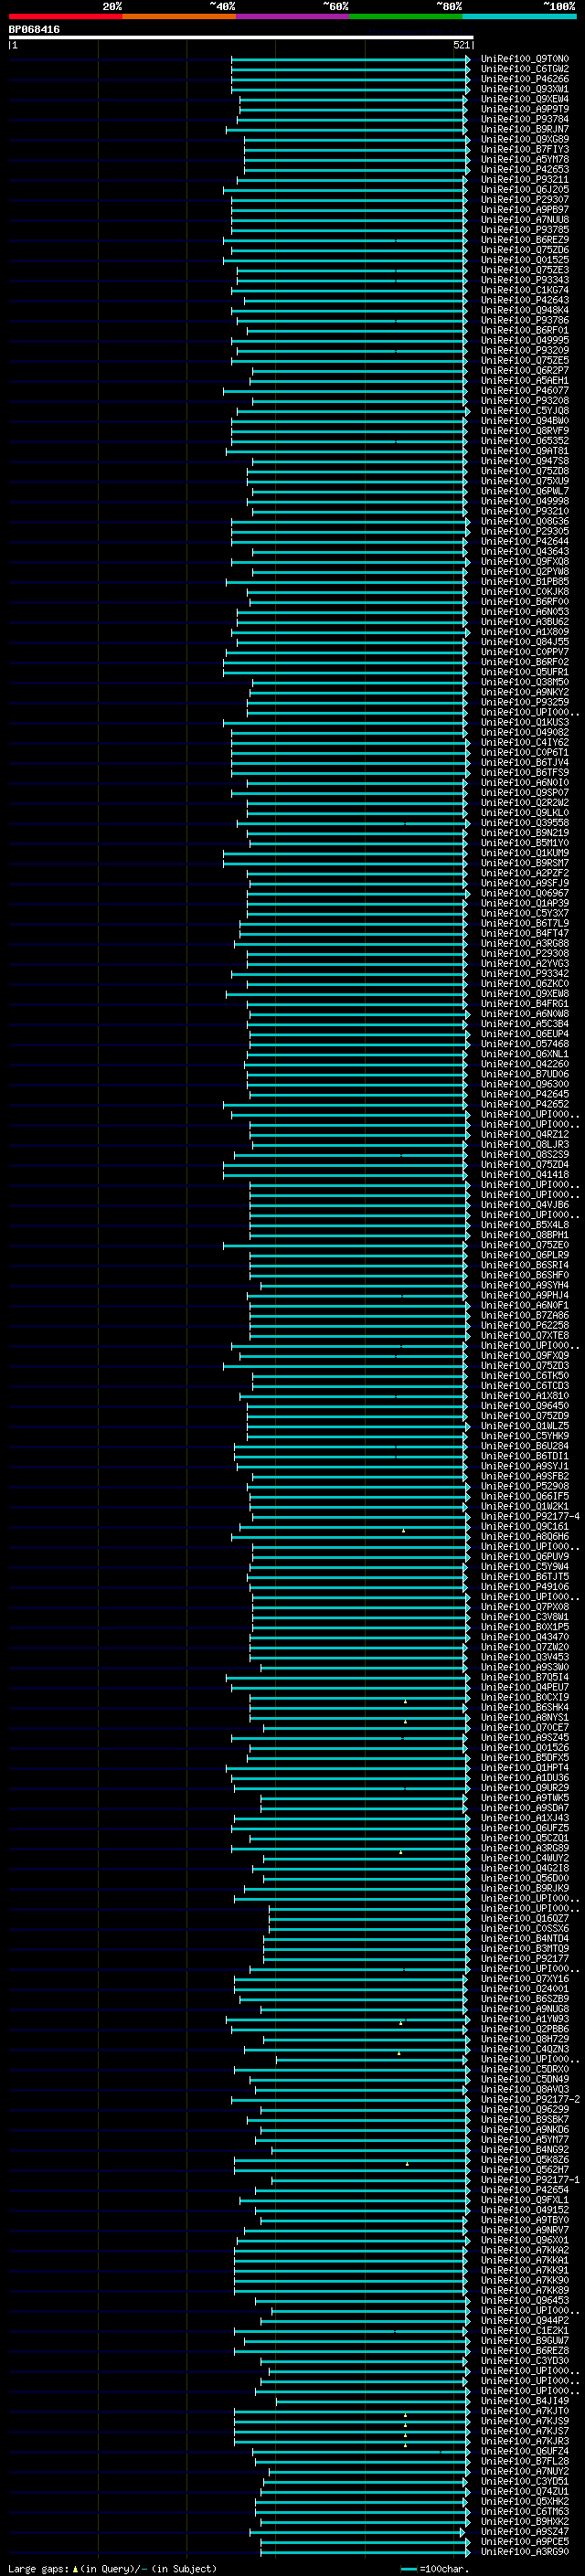
Task: Select the UniRef100_A9SZ47 entry
Action: point(524,2531)
